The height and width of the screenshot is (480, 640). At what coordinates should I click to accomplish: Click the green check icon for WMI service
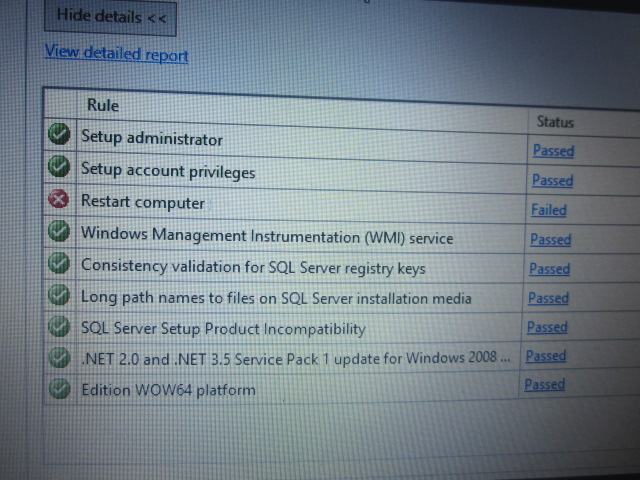coord(59,231)
